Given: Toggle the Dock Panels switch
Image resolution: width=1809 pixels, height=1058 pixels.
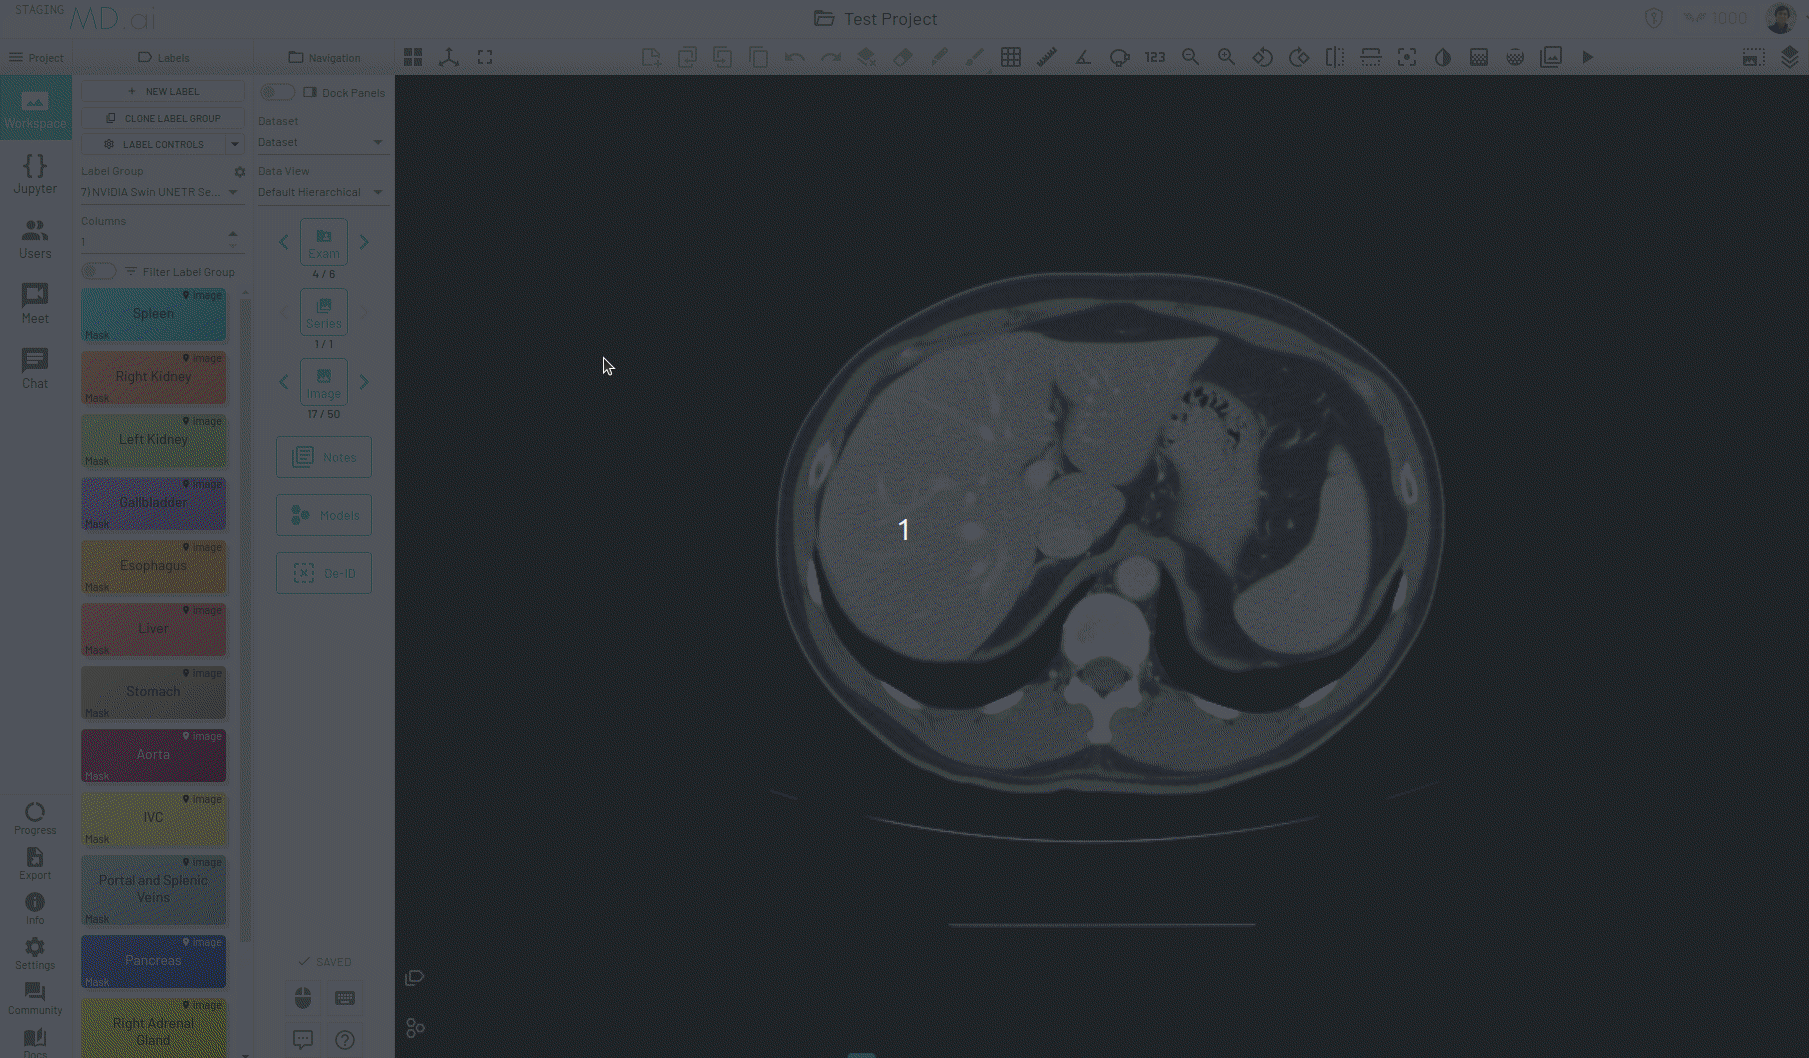Looking at the screenshot, I should [x=277, y=92].
